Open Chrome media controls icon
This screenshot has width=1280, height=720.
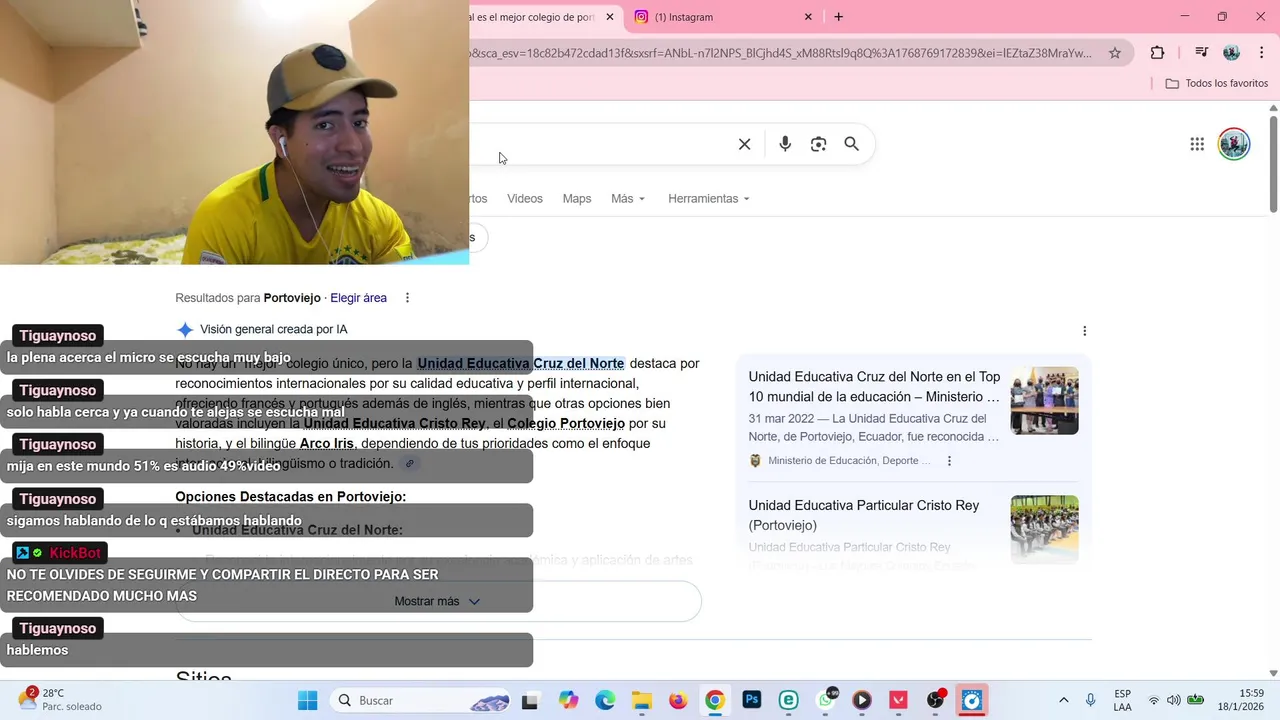click(x=1202, y=53)
